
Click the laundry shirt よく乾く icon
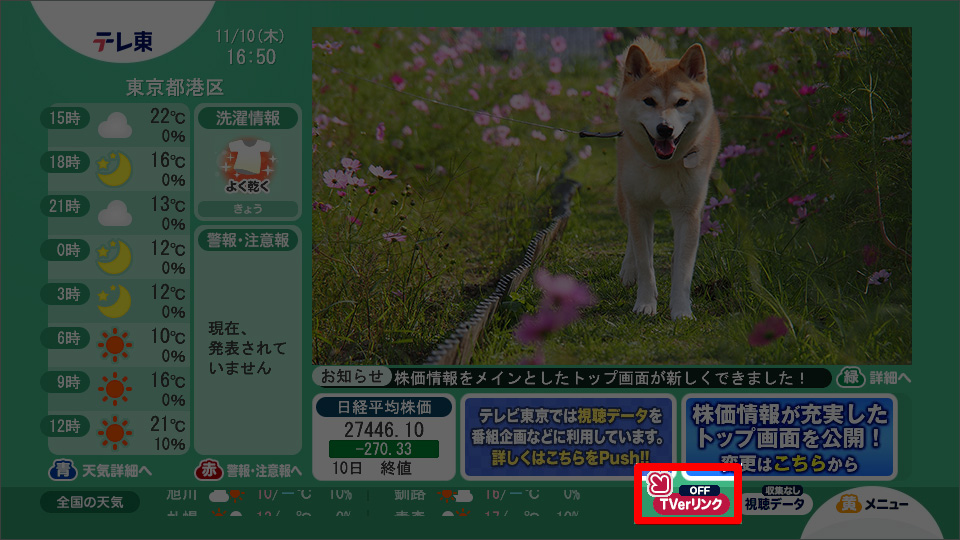coord(247,166)
